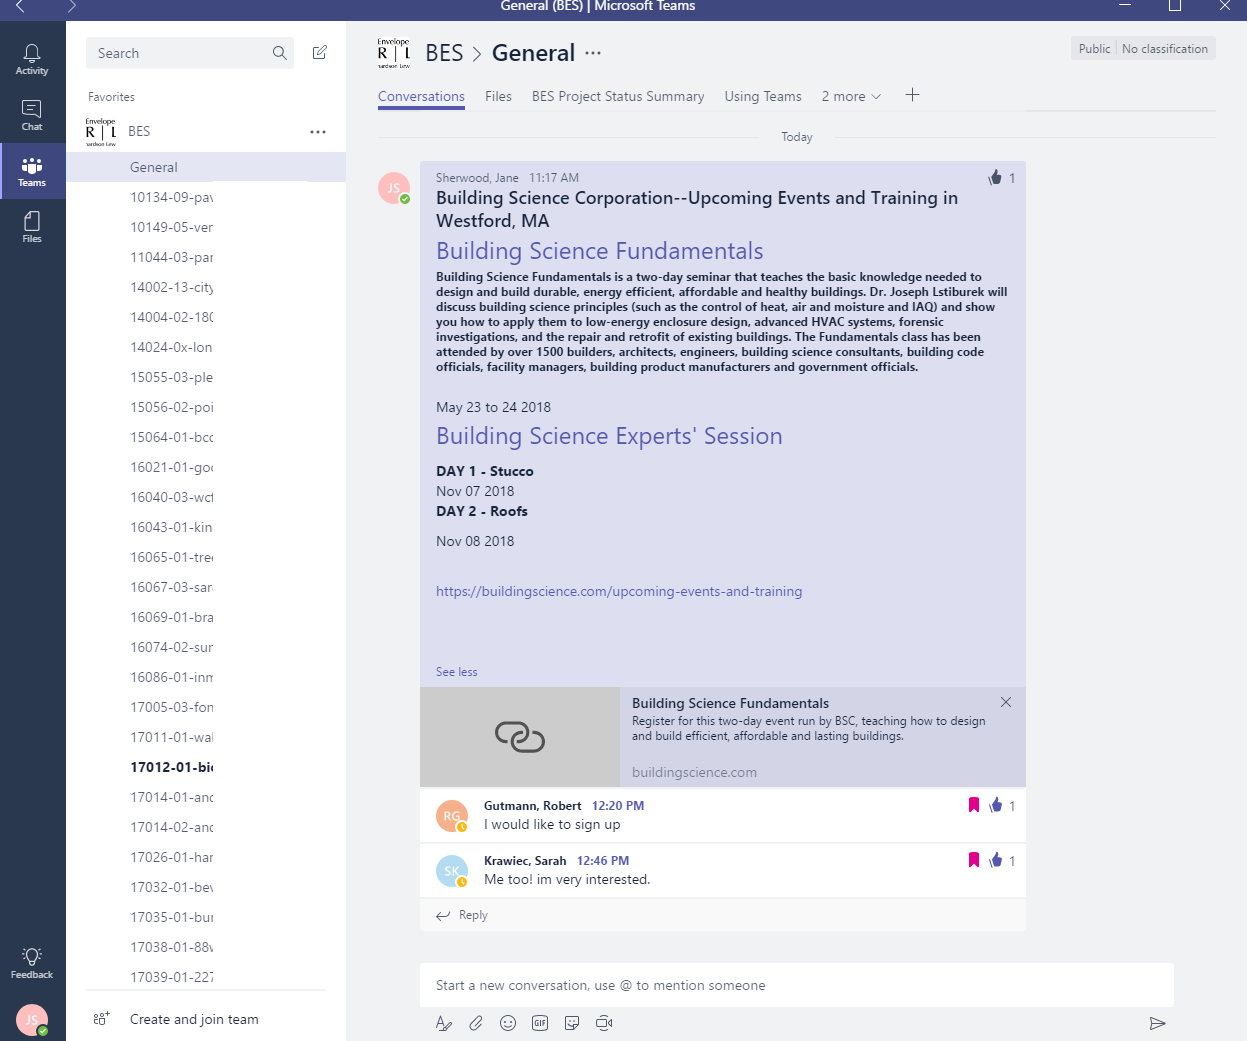Image resolution: width=1247 pixels, height=1041 pixels.
Task: Open BES Project Status Summary tab
Action: pos(618,97)
